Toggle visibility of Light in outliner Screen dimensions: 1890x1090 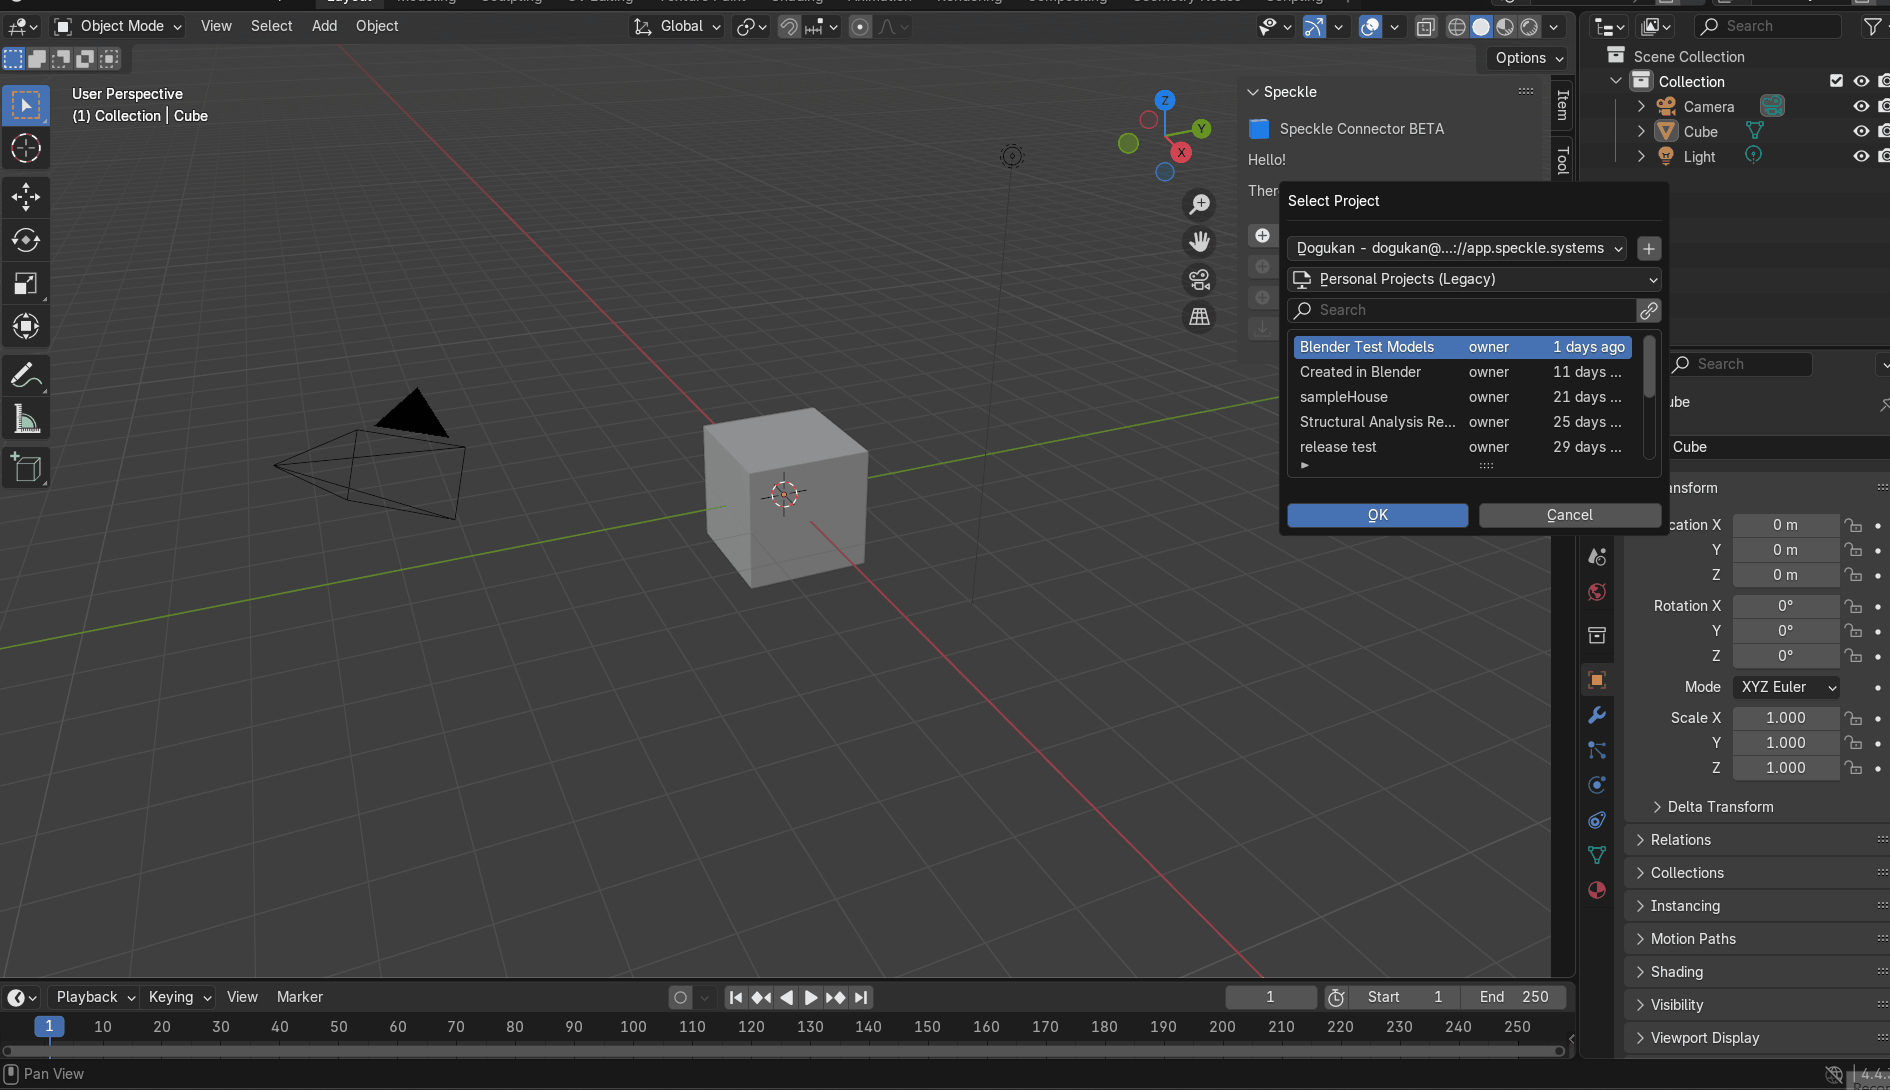click(1861, 156)
